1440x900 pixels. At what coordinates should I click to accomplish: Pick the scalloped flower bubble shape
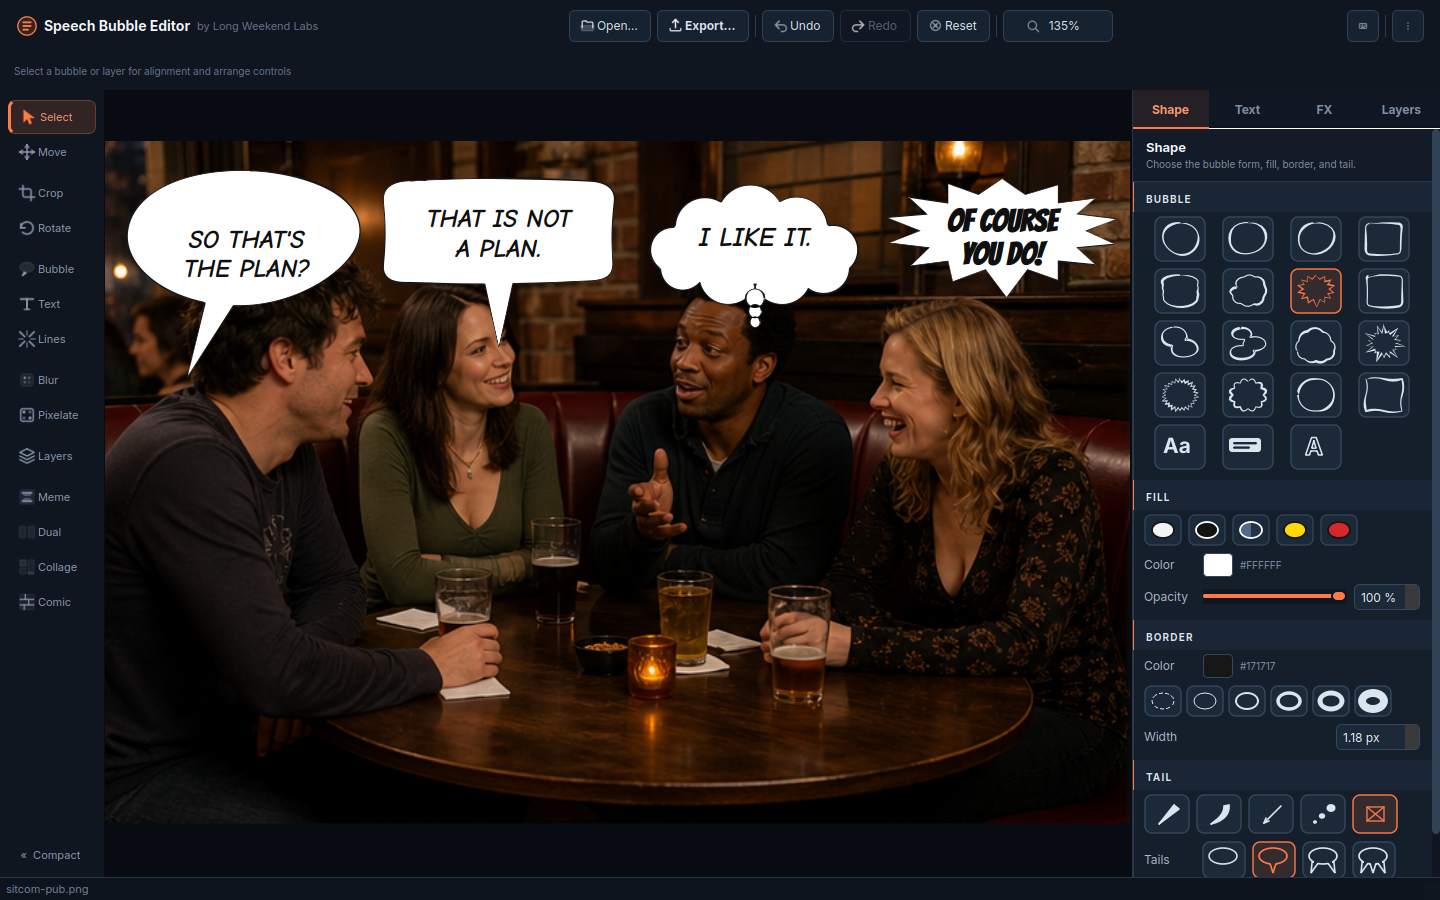point(1248,395)
